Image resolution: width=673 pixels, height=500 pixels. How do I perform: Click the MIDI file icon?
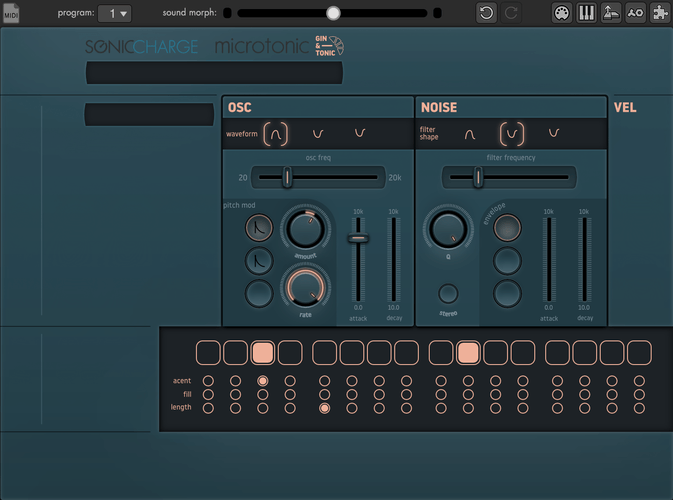[x=11, y=13]
